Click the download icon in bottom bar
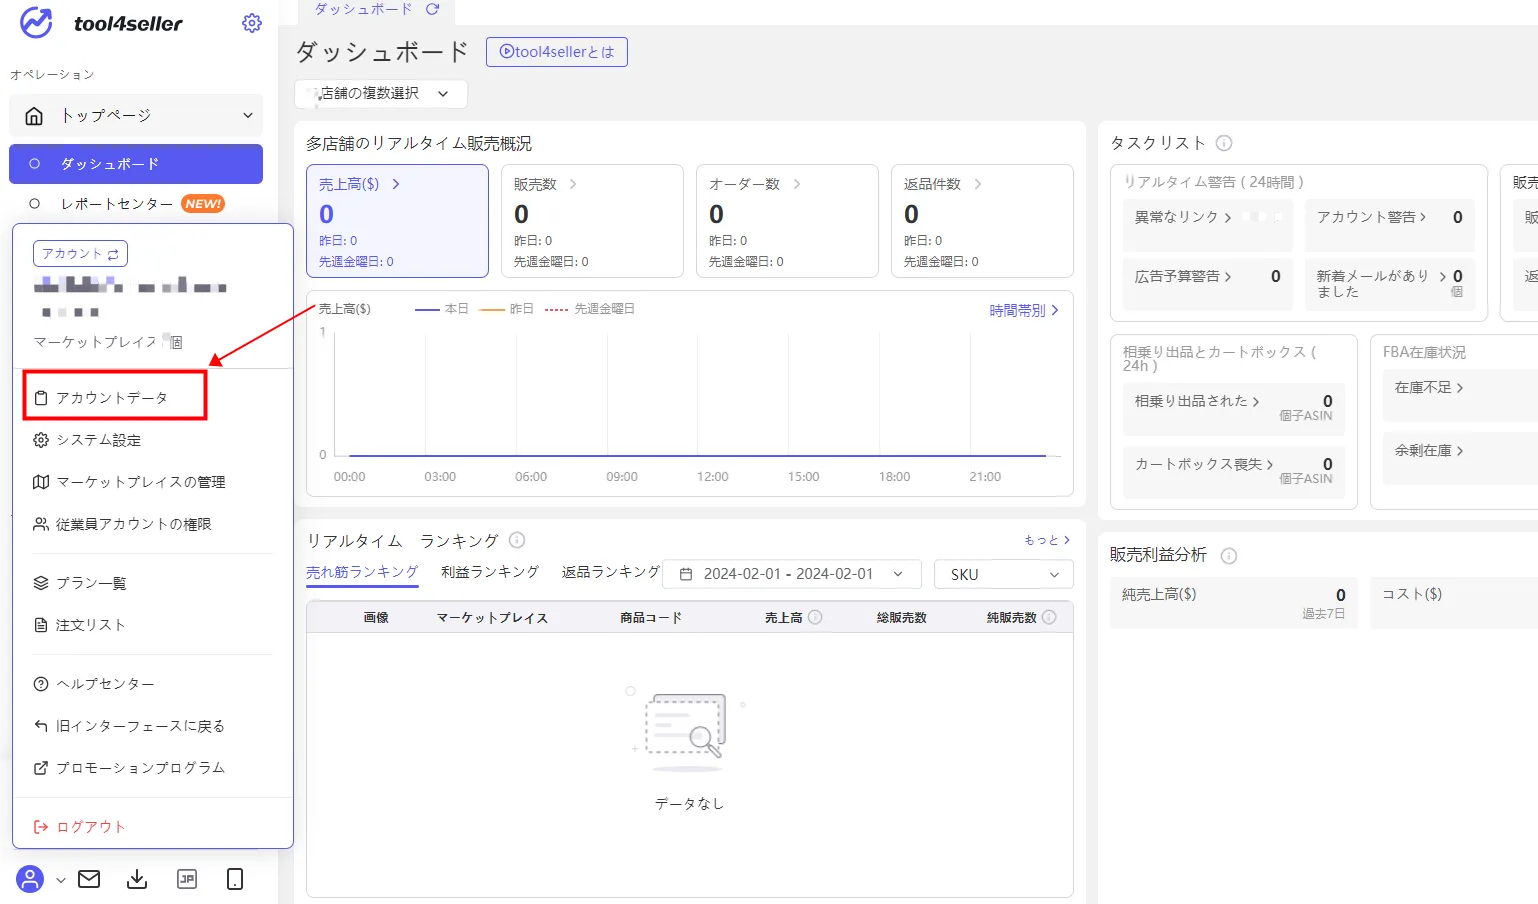 coord(137,879)
